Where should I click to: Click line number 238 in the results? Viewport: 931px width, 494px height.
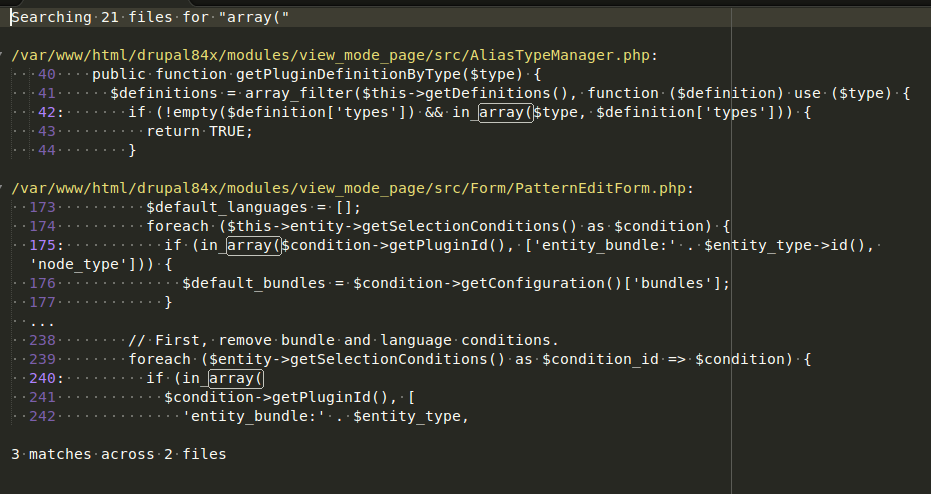tap(43, 340)
